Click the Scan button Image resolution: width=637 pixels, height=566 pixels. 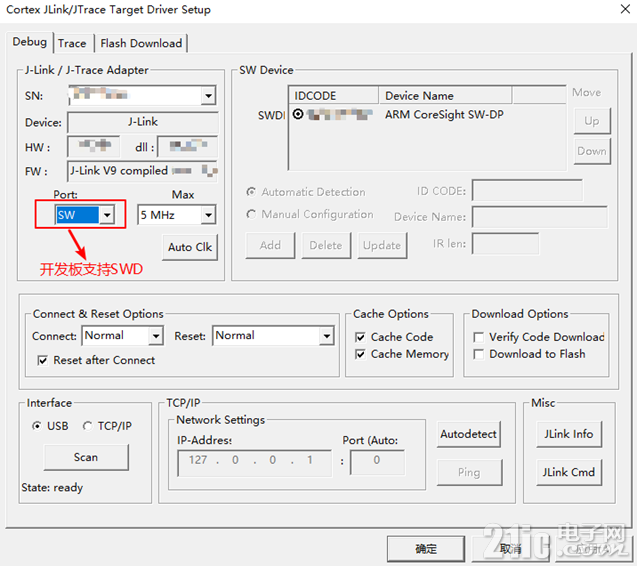point(86,457)
